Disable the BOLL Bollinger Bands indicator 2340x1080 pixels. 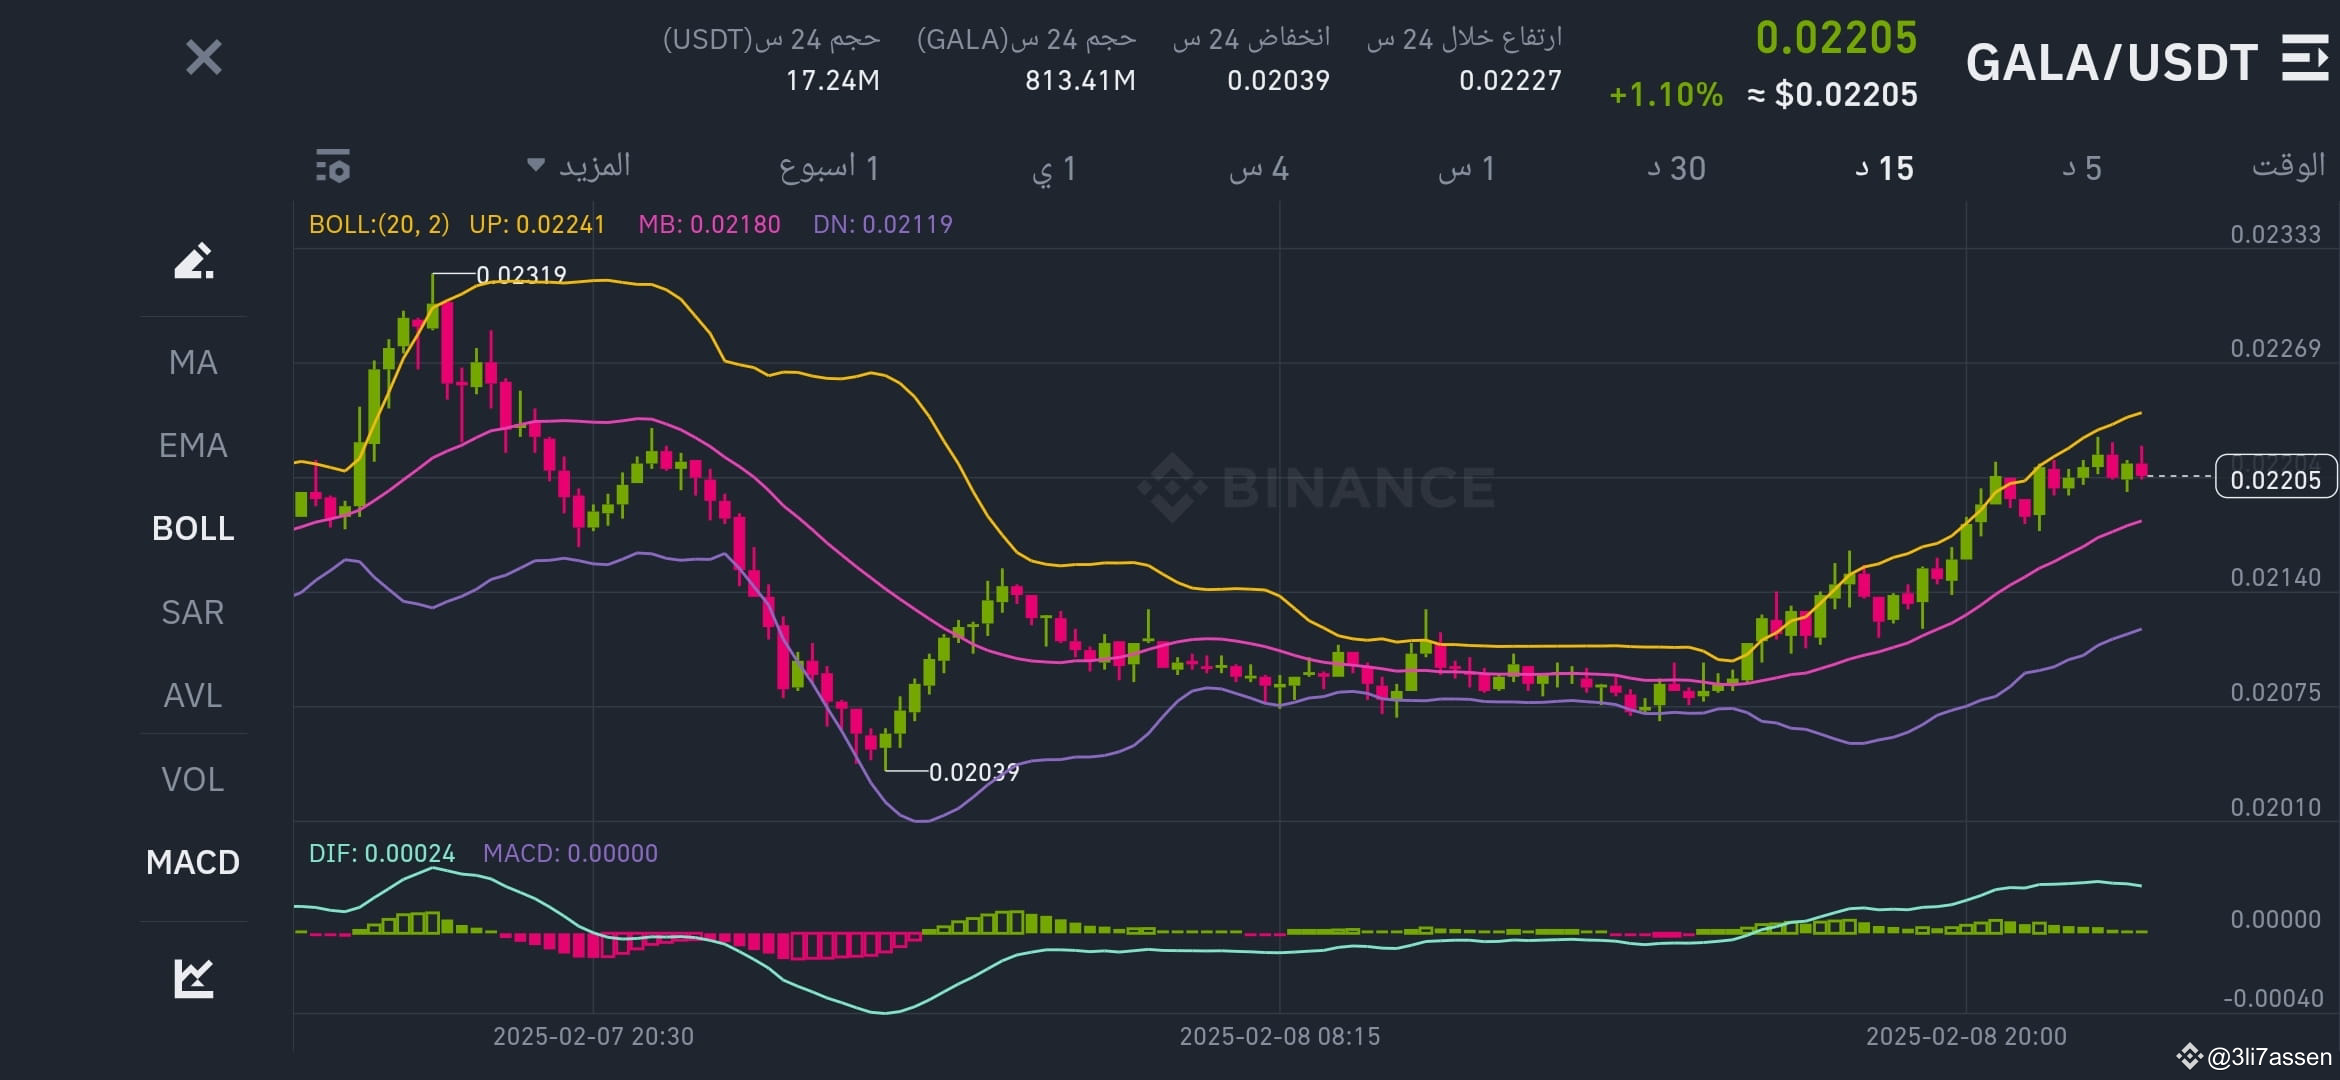point(193,529)
